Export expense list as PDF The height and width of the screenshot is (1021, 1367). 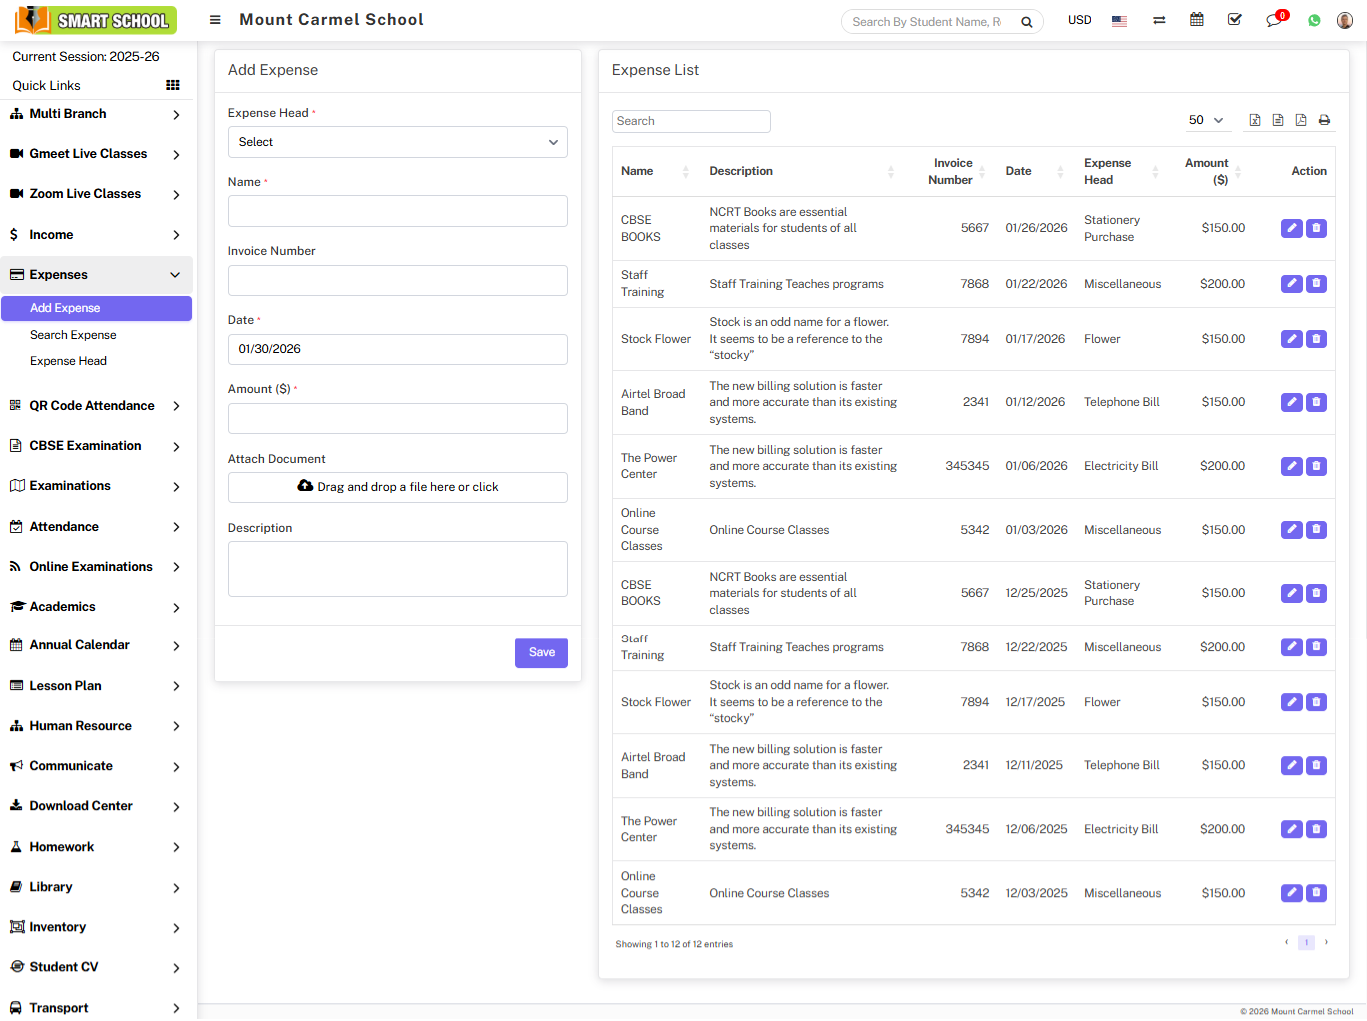pyautogui.click(x=1301, y=120)
